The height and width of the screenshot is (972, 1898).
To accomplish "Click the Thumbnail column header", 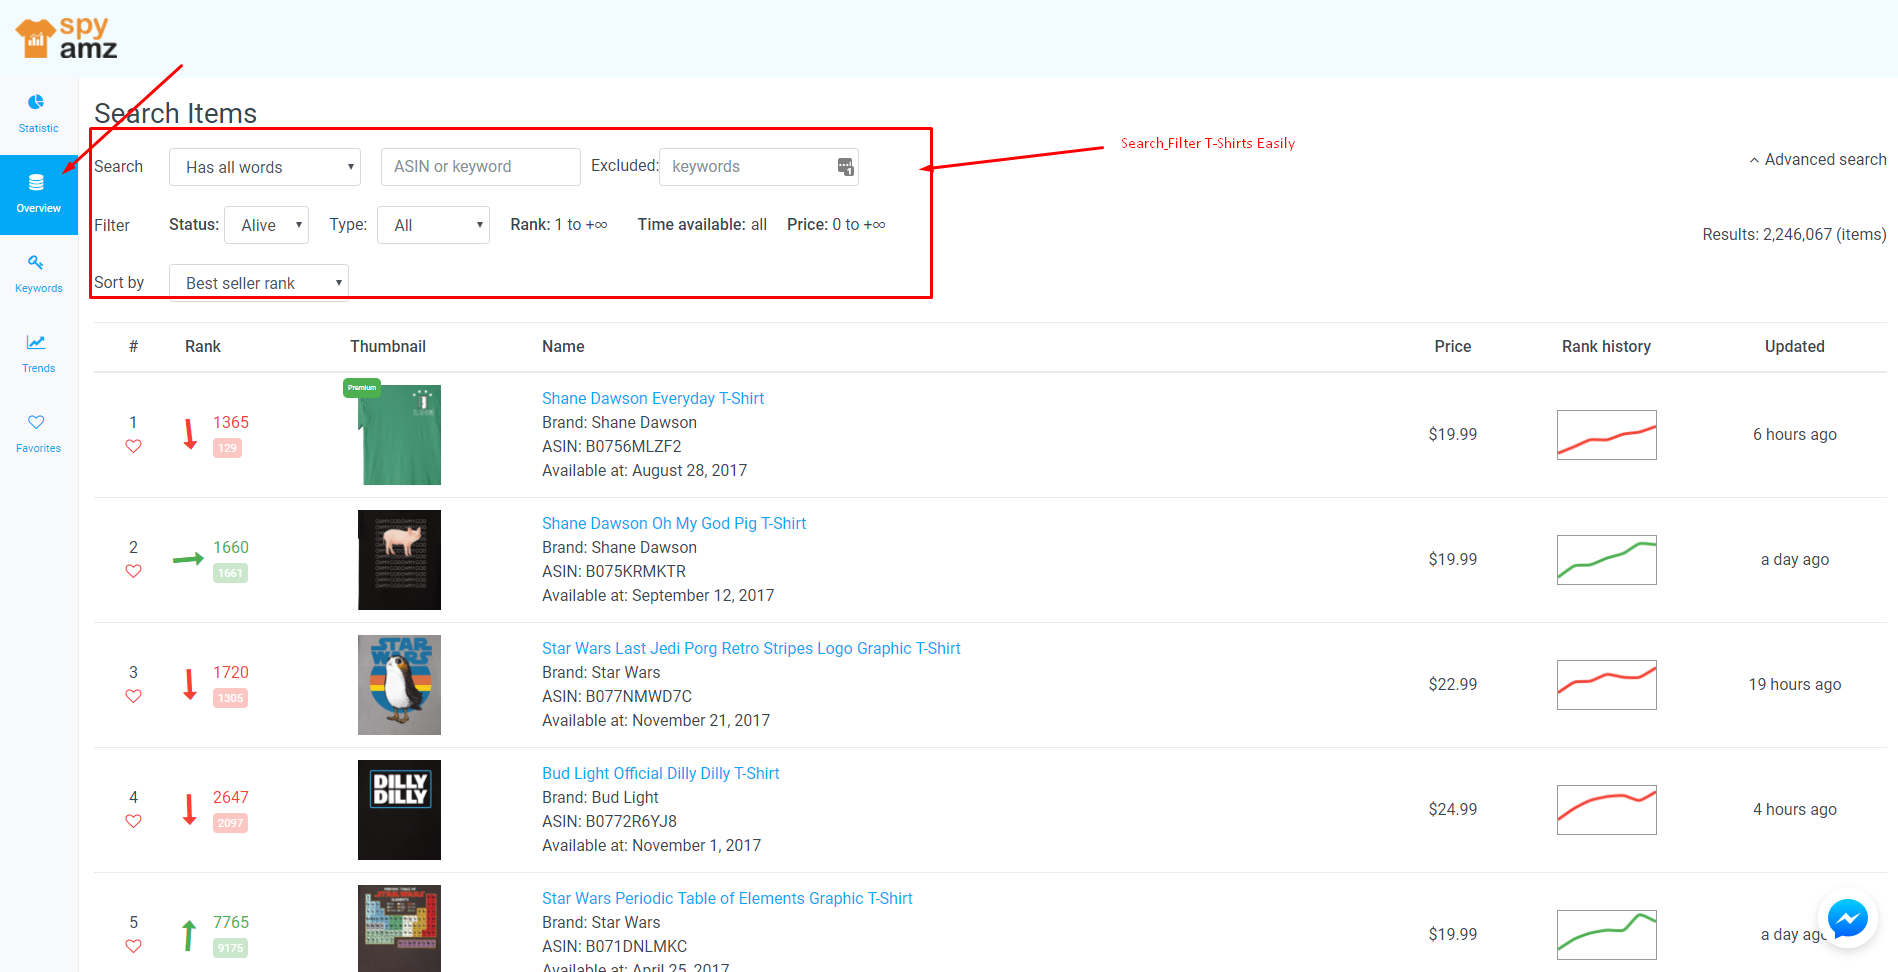I will (x=388, y=346).
